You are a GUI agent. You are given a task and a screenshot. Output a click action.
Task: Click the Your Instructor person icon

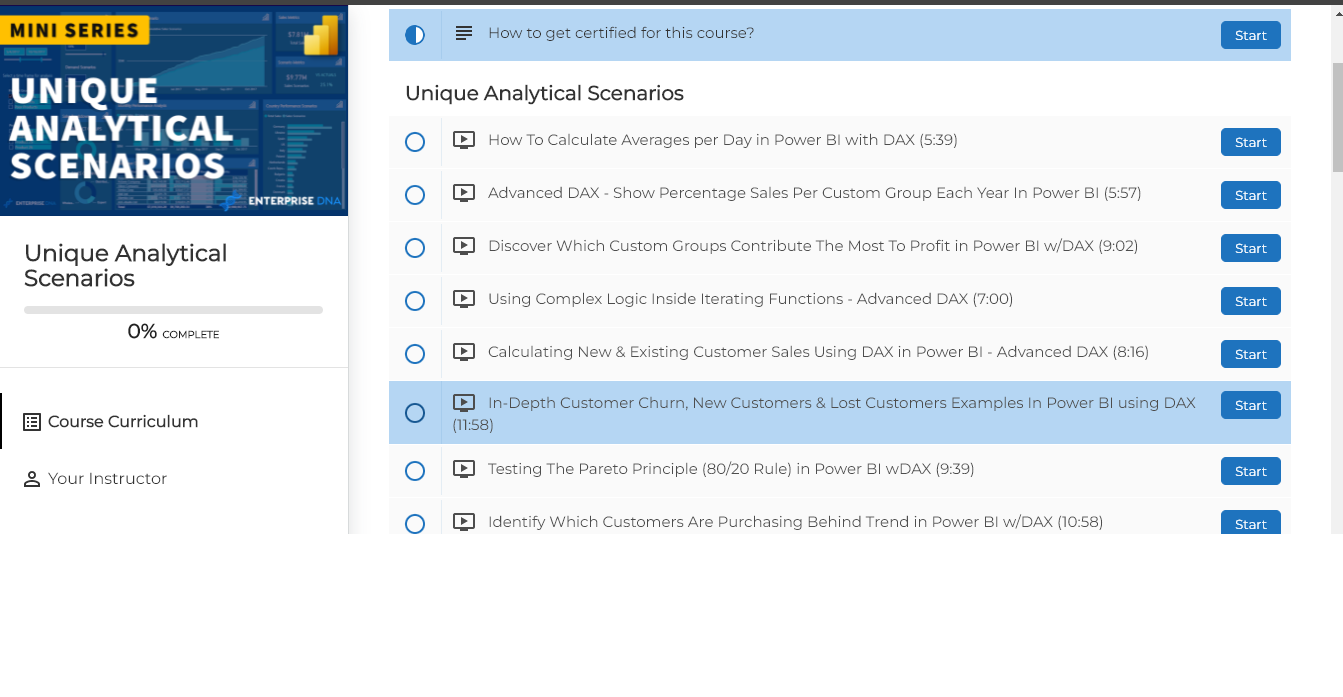32,479
